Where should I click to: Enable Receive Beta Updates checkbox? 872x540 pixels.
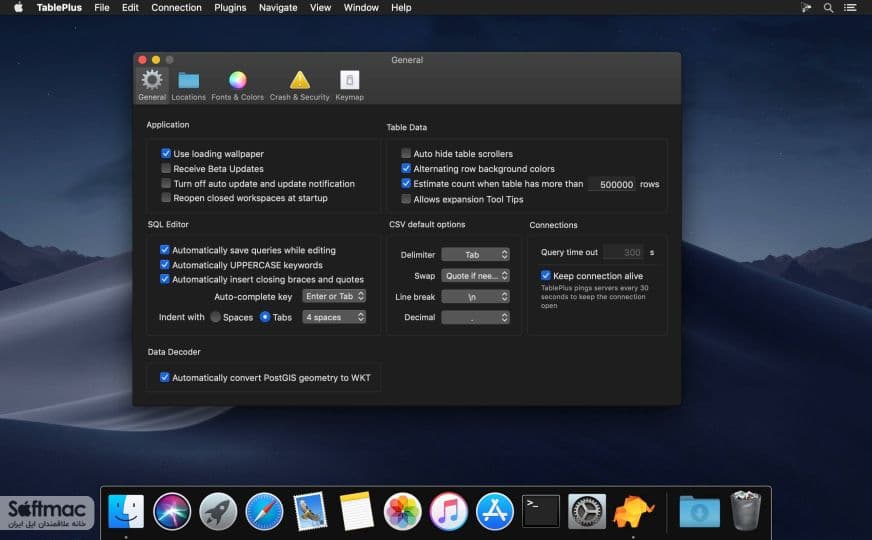click(166, 168)
